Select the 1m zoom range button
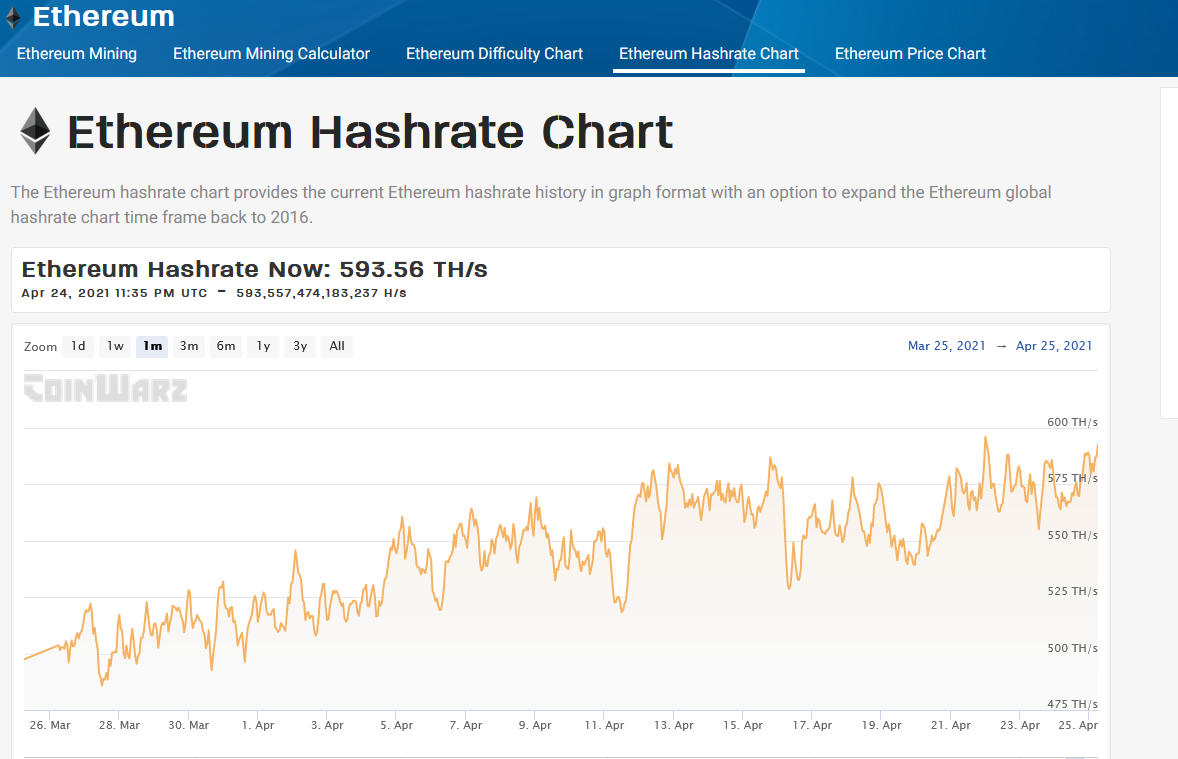This screenshot has width=1178, height=759. (152, 346)
